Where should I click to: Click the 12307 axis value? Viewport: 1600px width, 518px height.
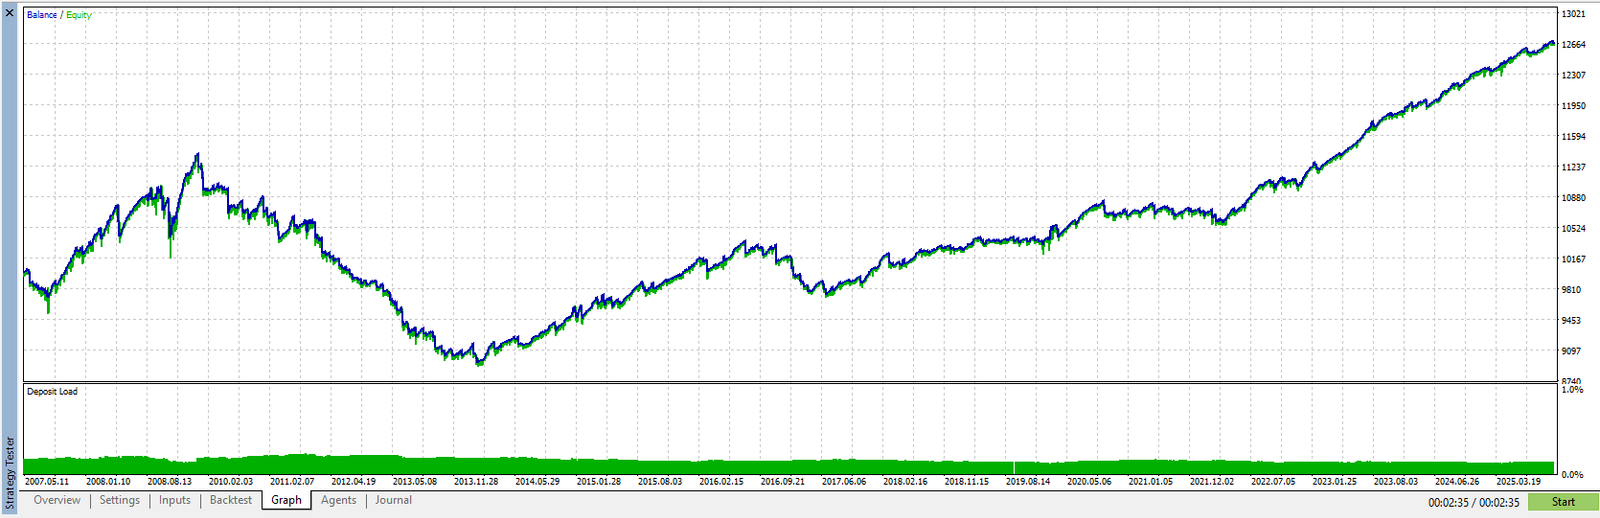(1573, 75)
